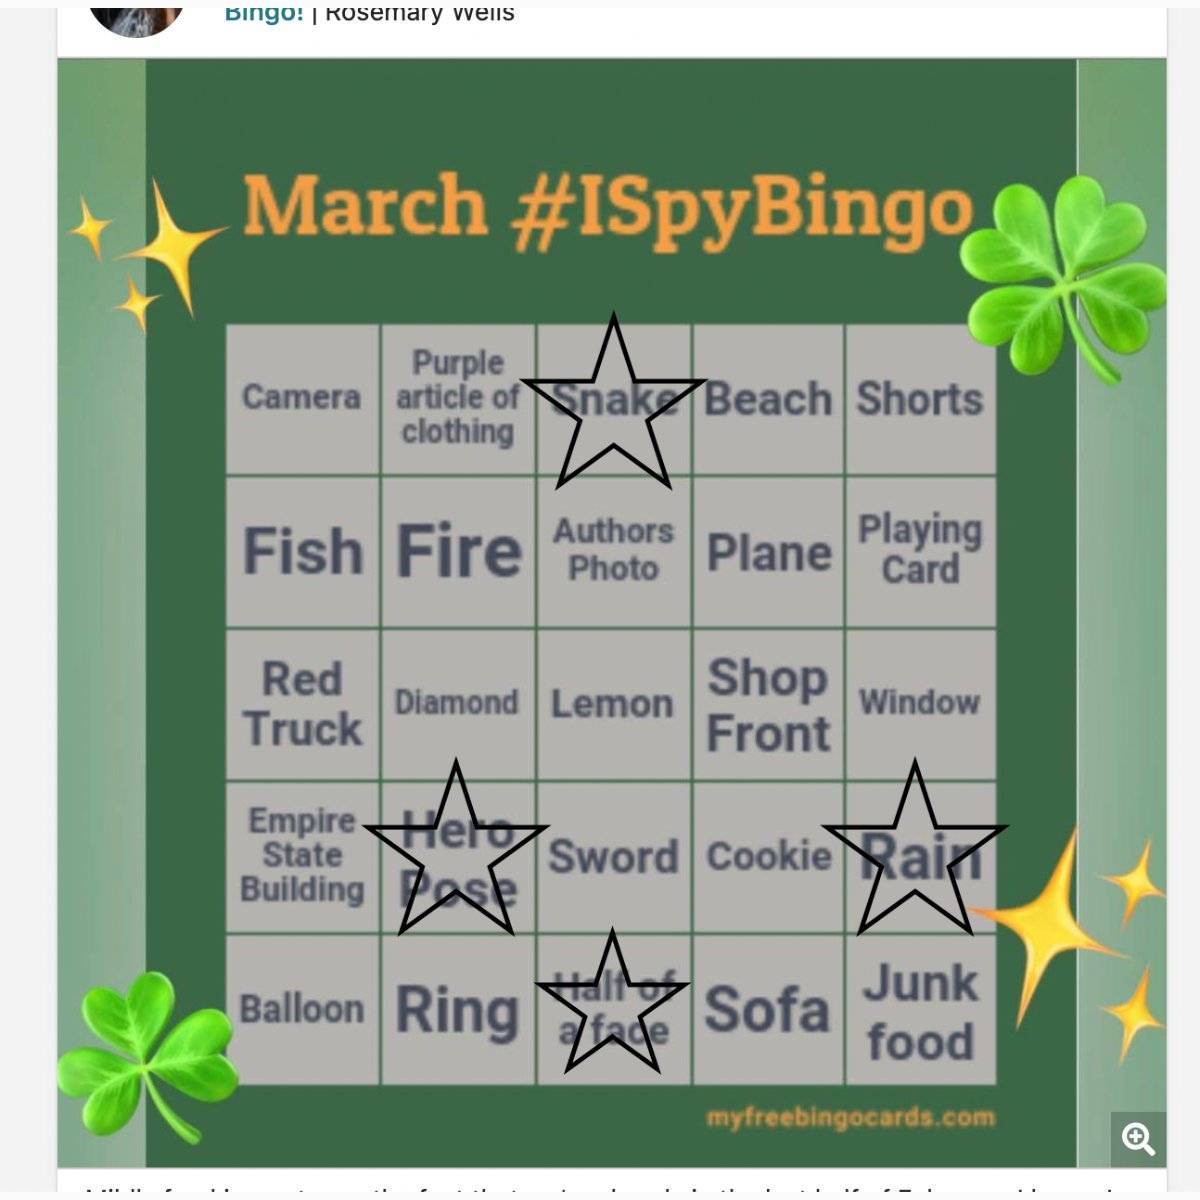Click the magnifier zoom icon on image
The image size is (1200, 1200).
(1138, 1138)
